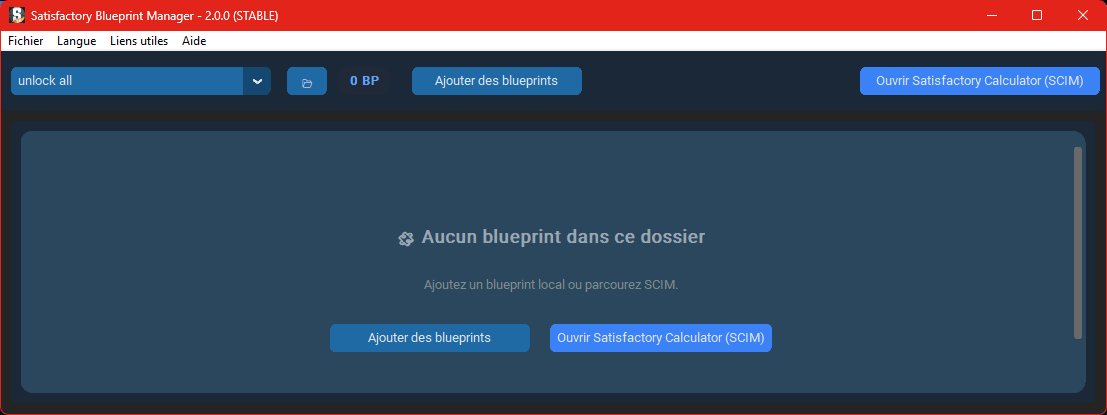The image size is (1107, 415).
Task: Click the vertical scrollbar in the blueprint panel
Action: (1077, 243)
